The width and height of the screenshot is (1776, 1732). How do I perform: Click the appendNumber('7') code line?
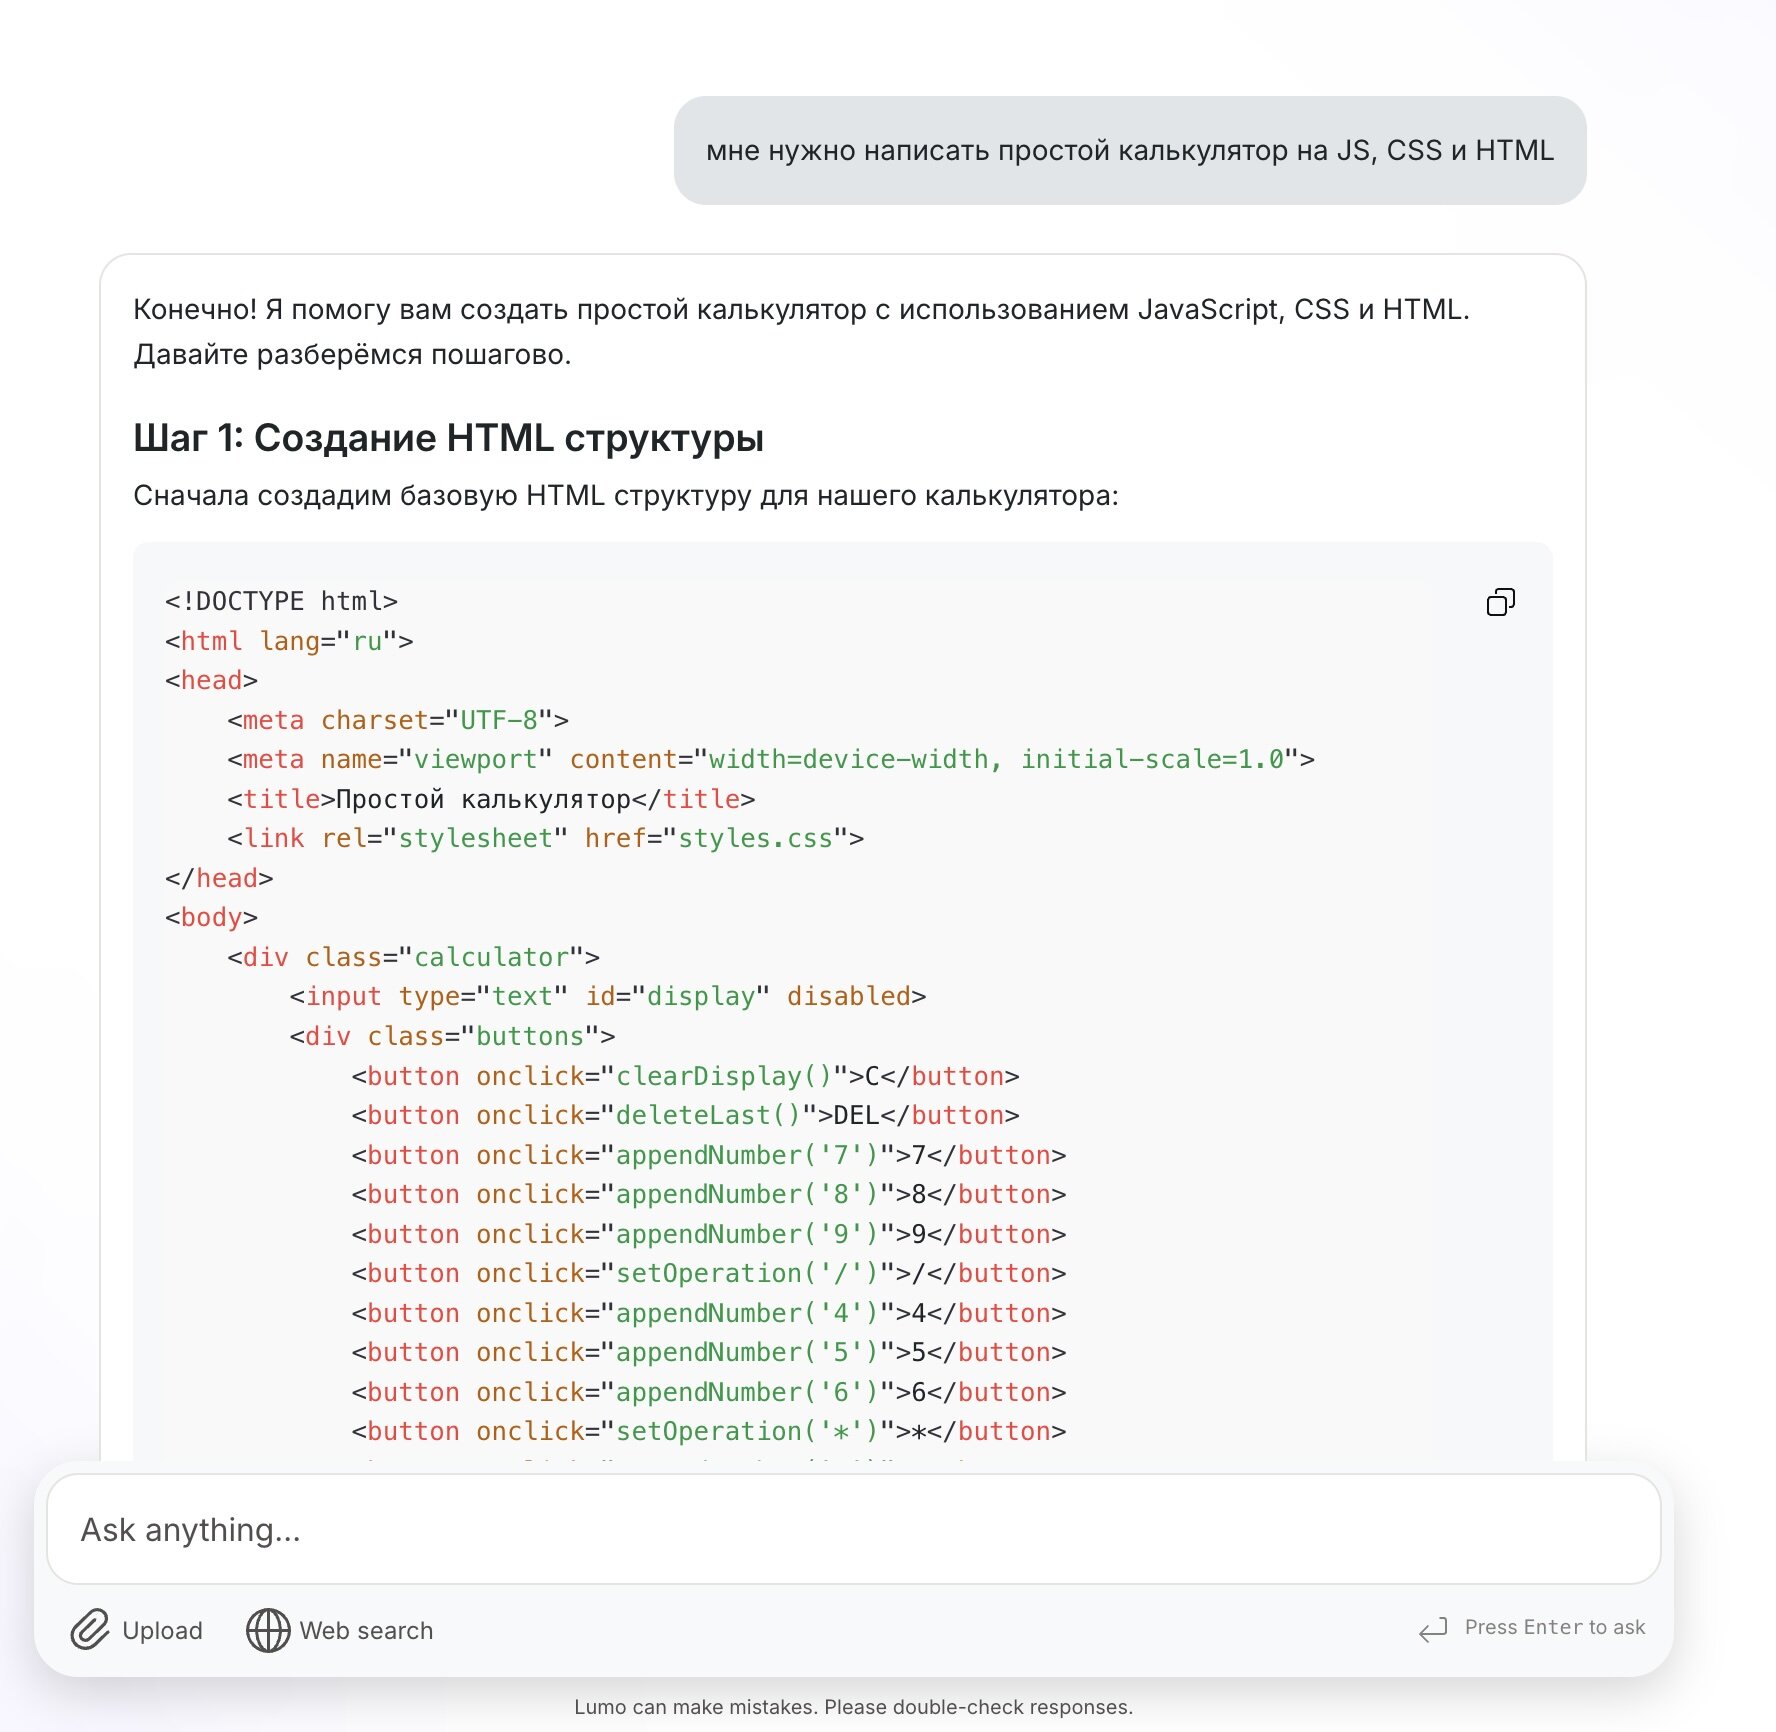(x=708, y=1155)
